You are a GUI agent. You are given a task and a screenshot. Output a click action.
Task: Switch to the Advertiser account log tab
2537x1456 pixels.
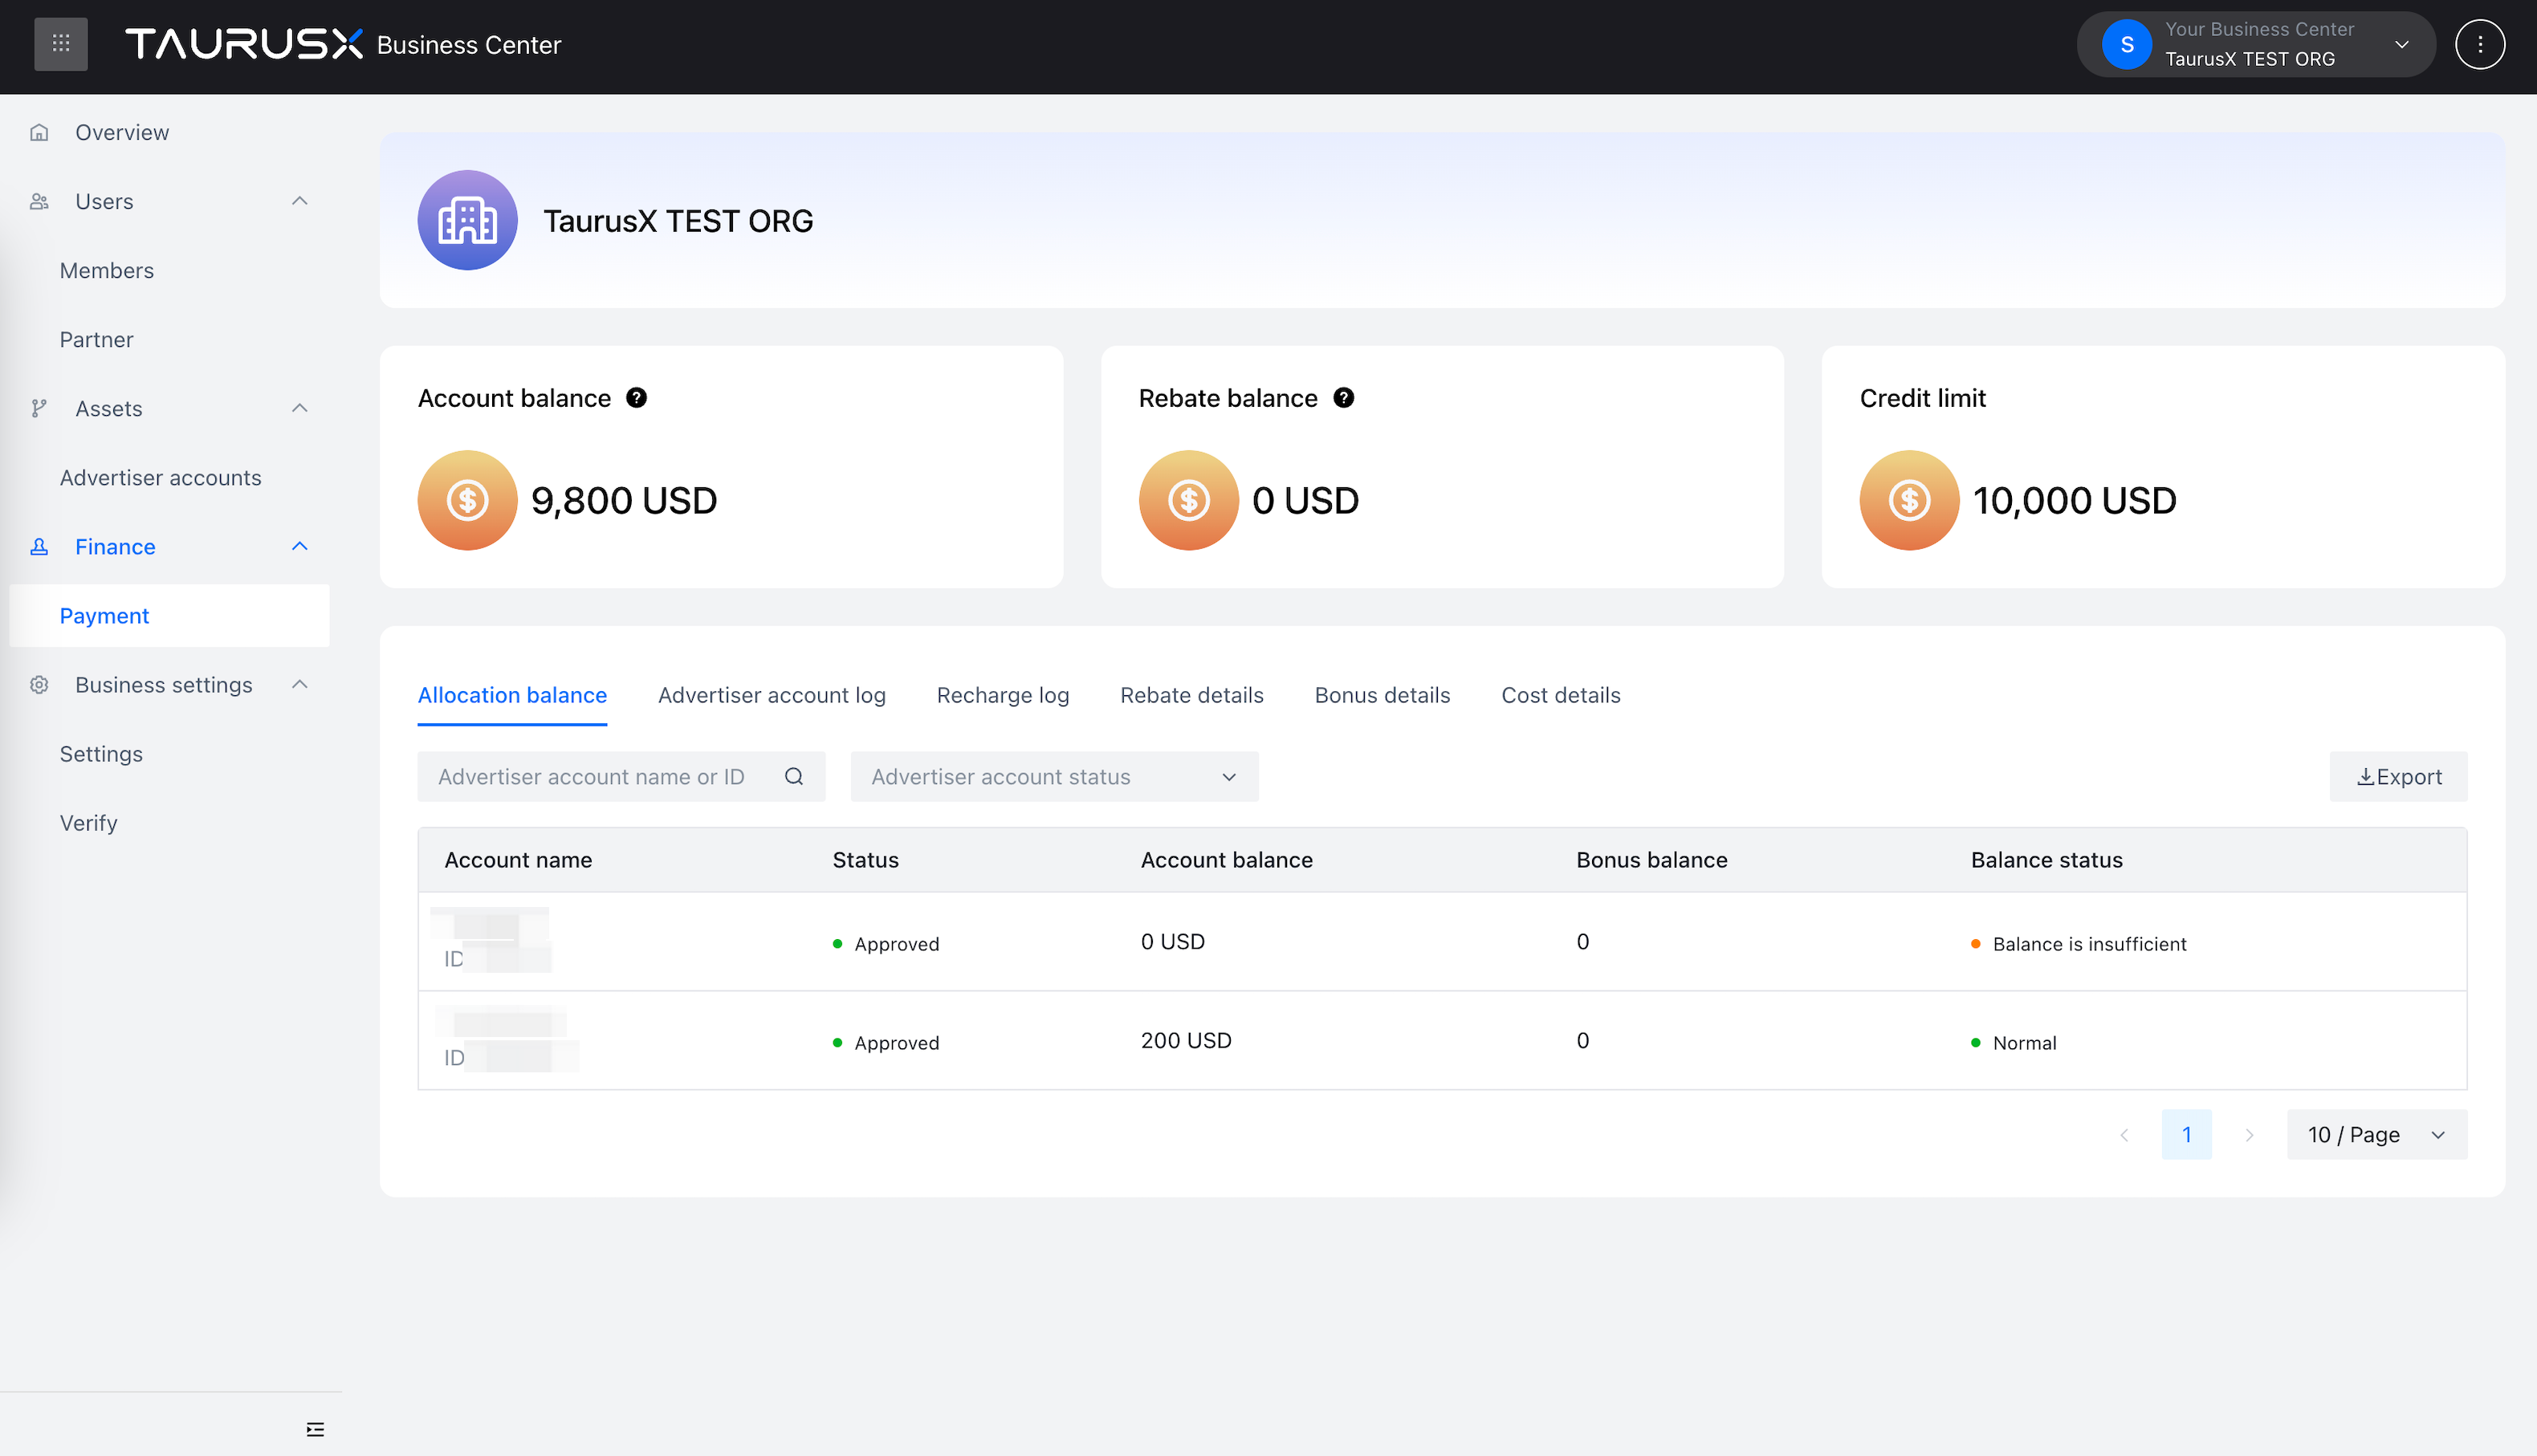click(x=771, y=695)
